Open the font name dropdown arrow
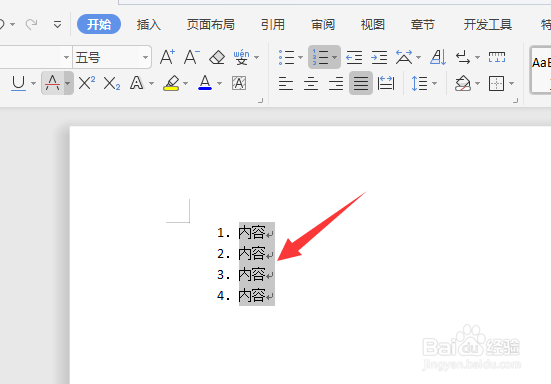Screen dimensions: 551x384 [66, 57]
